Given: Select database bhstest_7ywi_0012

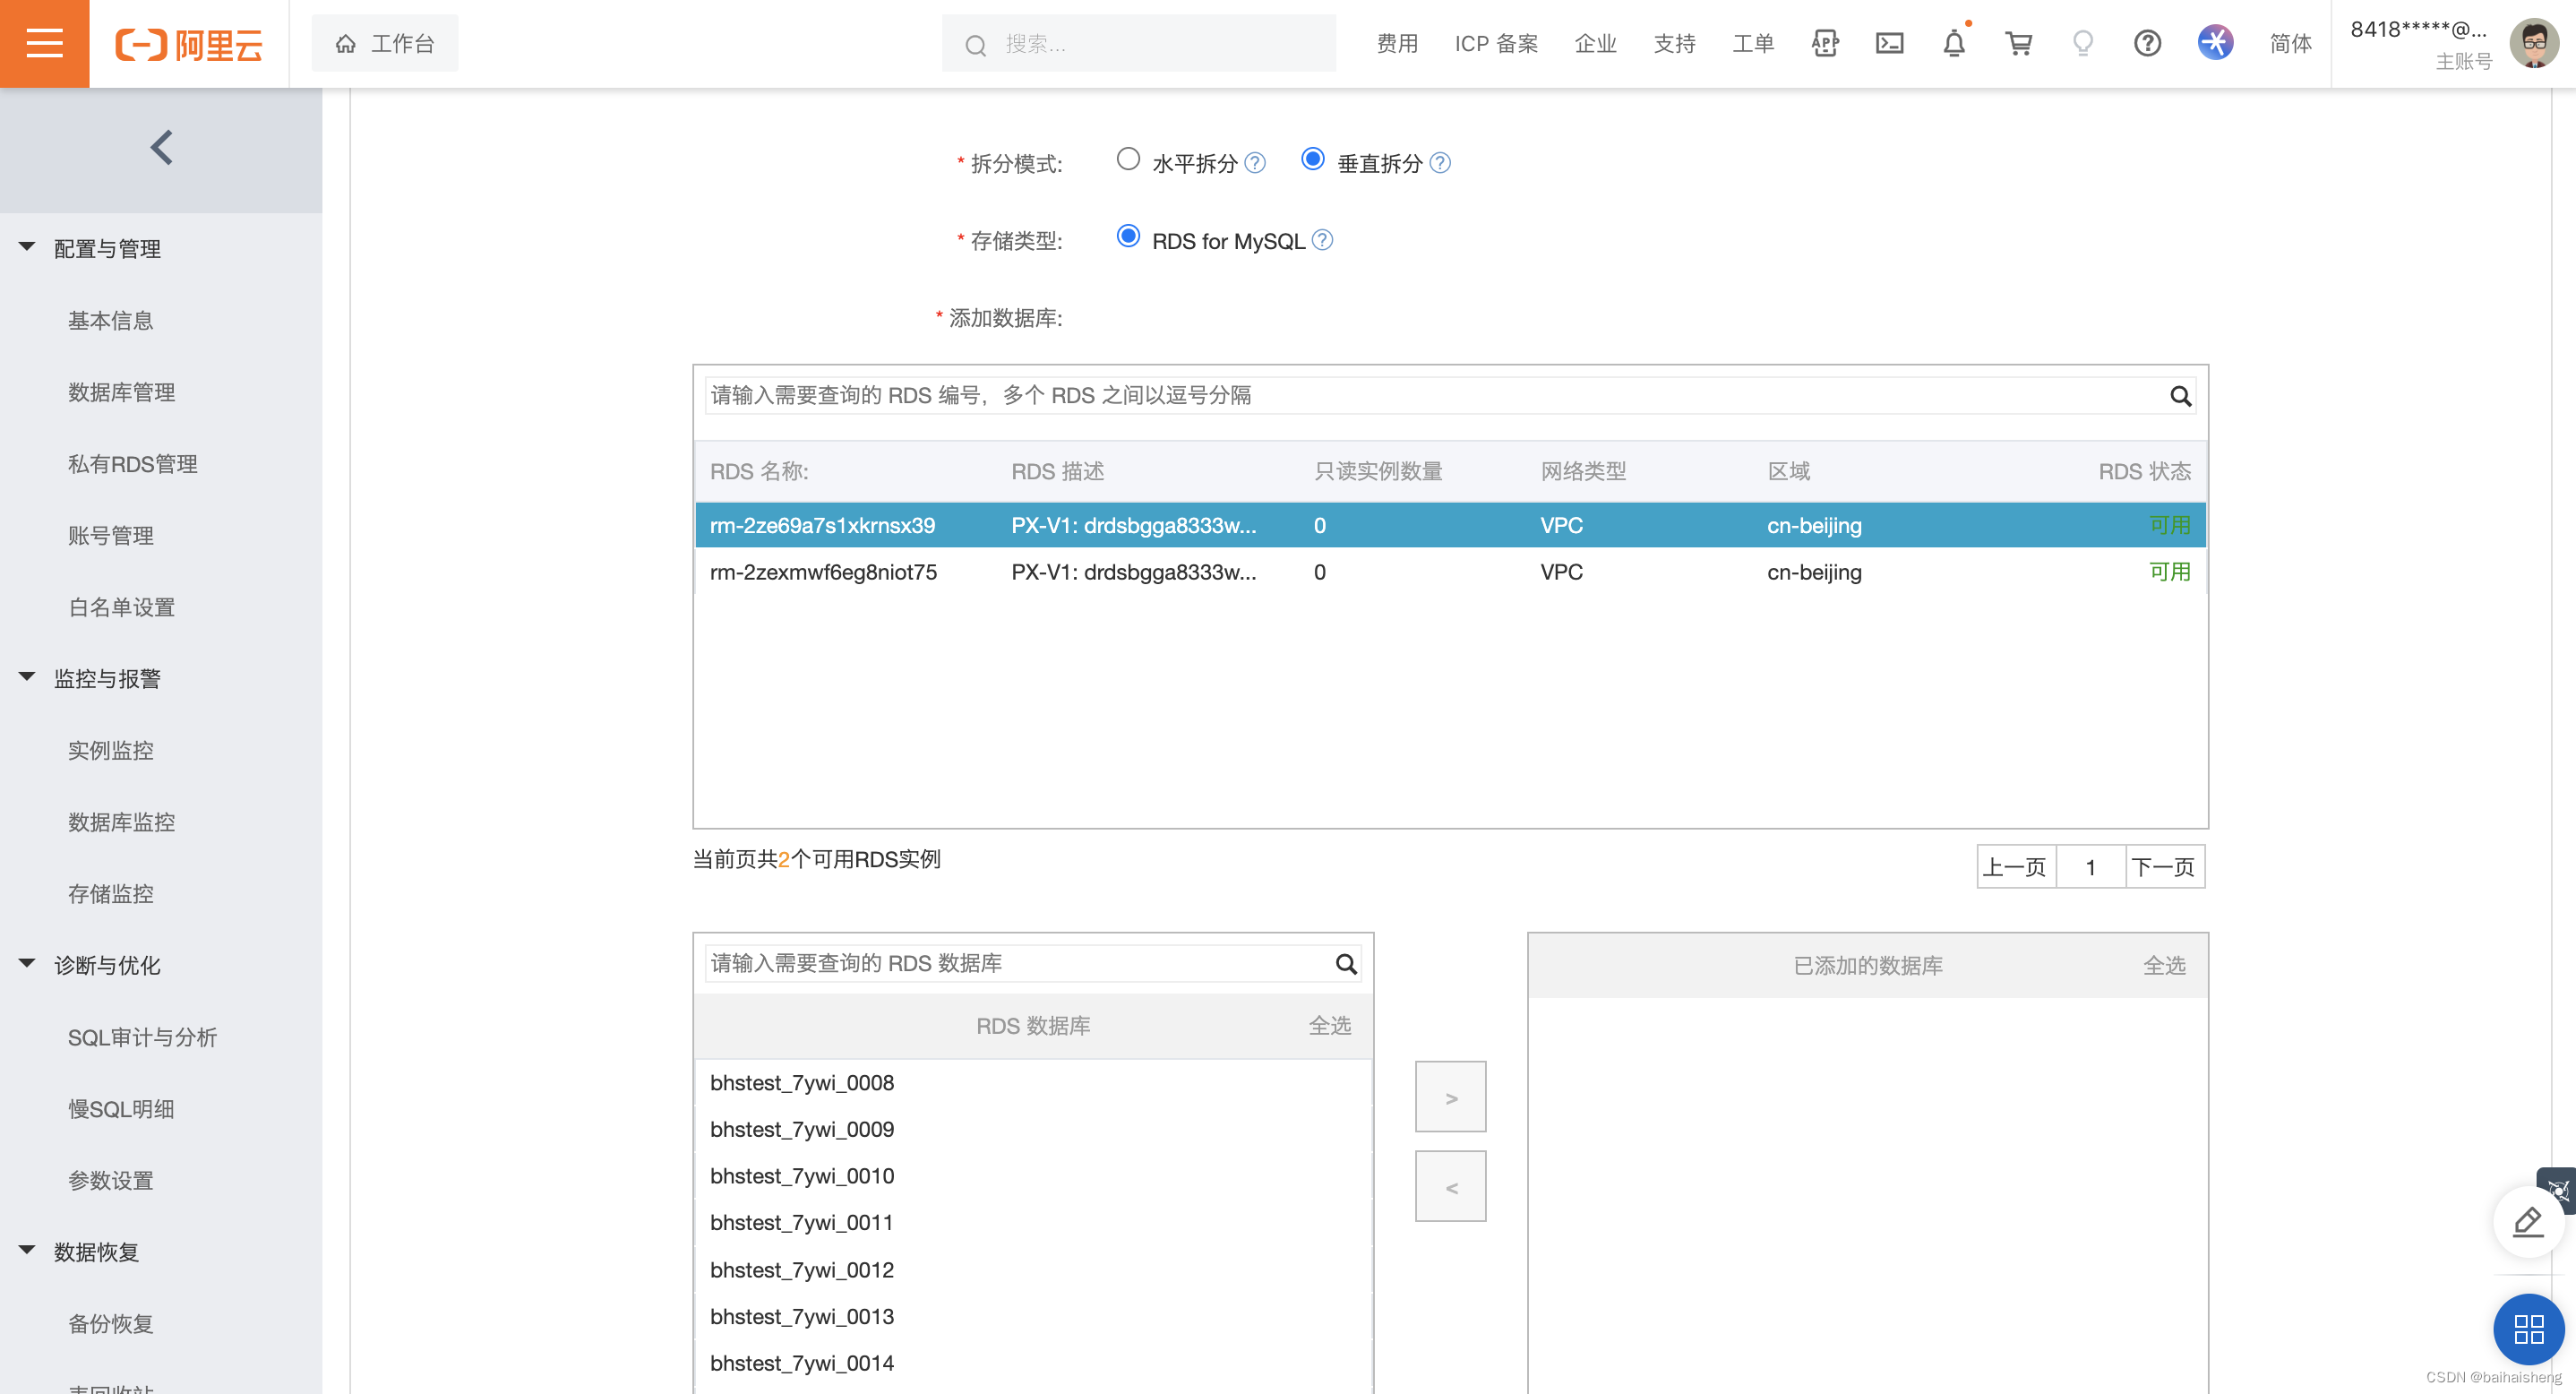Looking at the screenshot, I should (1033, 1270).
